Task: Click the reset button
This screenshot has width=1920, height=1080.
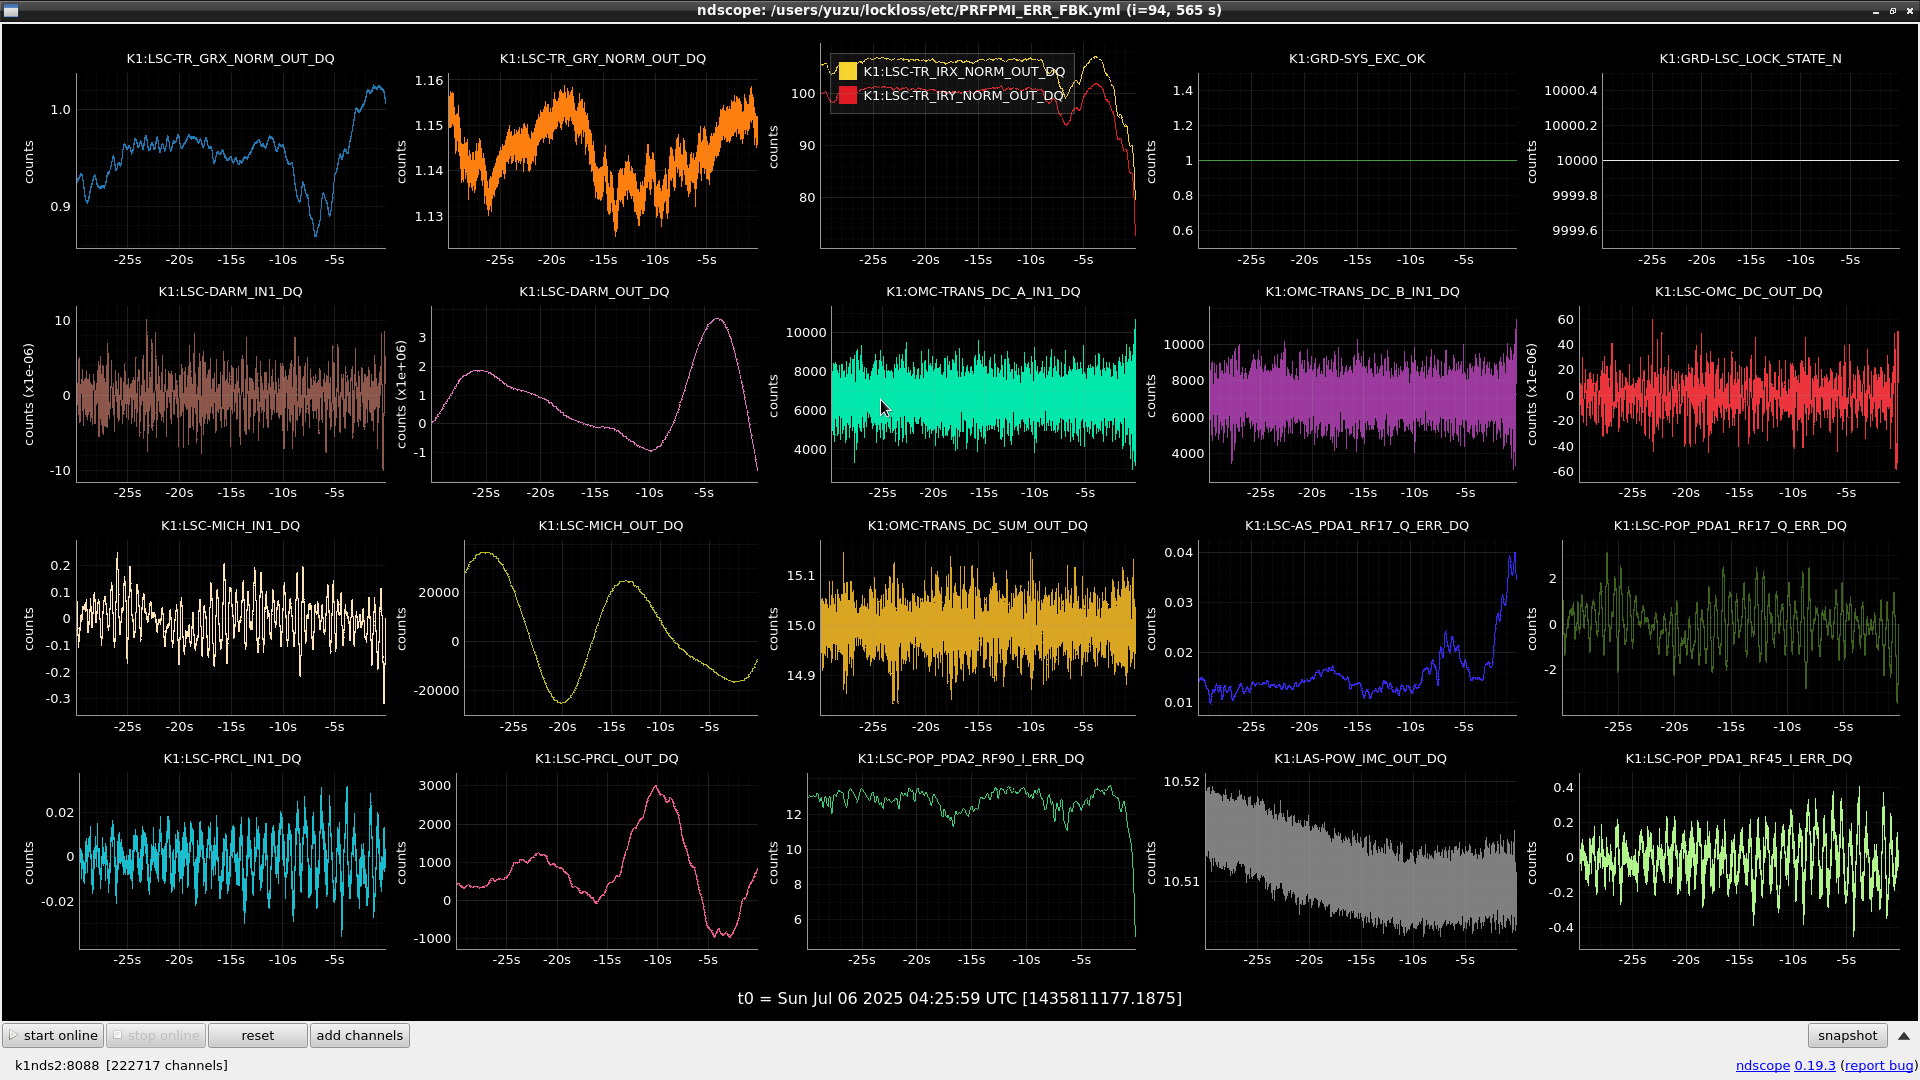Action: (257, 1035)
